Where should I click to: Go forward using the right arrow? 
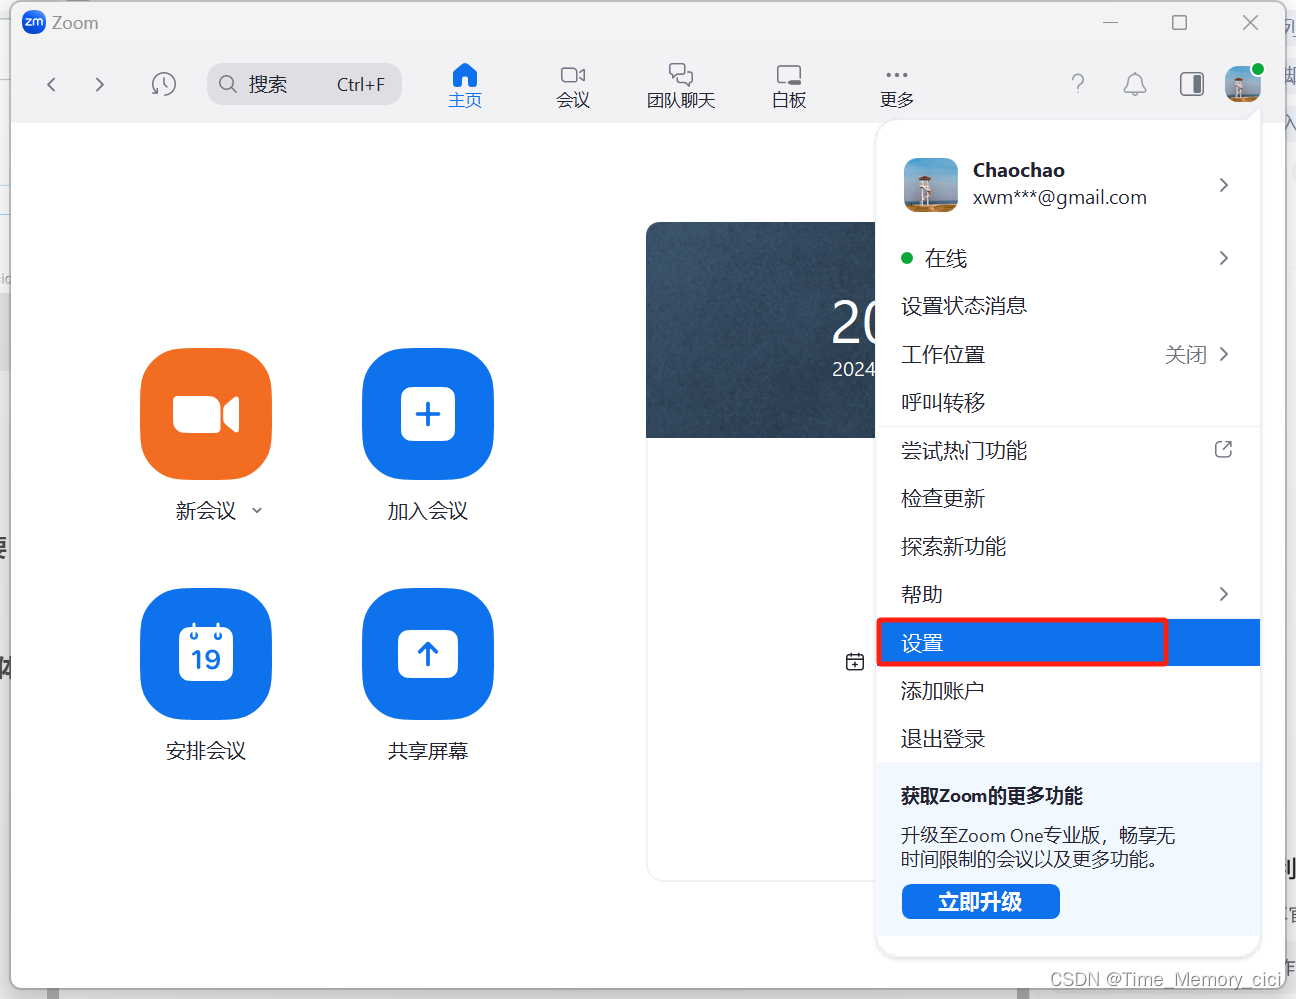coord(99,84)
